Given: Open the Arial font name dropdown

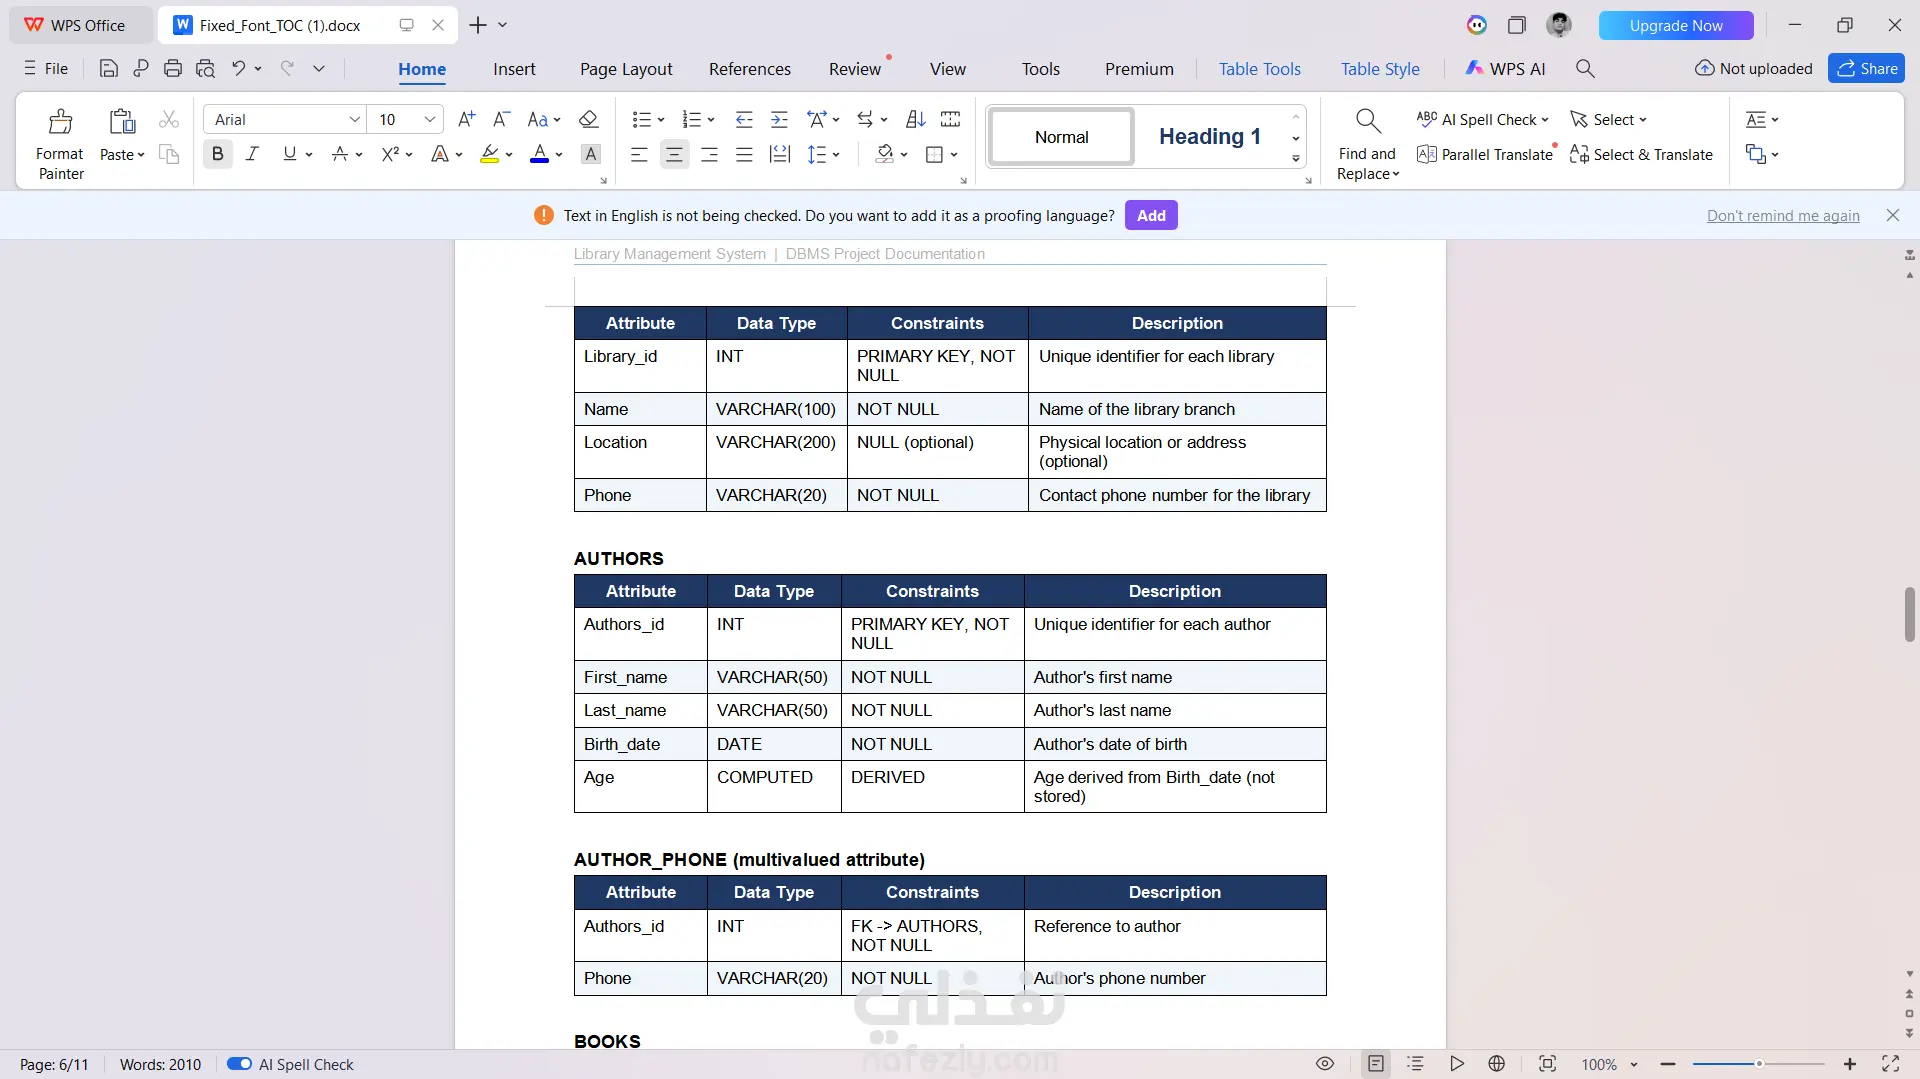Looking at the screenshot, I should coord(354,120).
